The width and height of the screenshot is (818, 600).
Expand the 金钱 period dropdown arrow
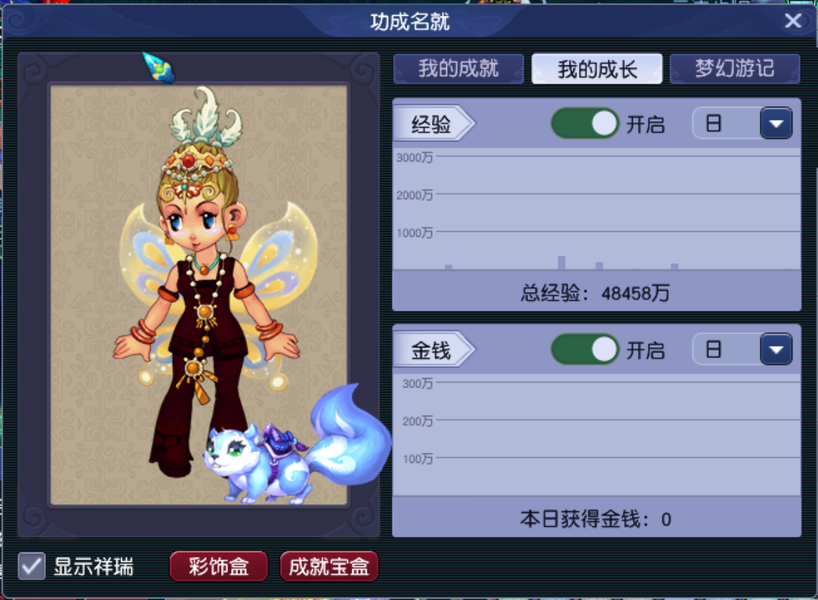(776, 350)
